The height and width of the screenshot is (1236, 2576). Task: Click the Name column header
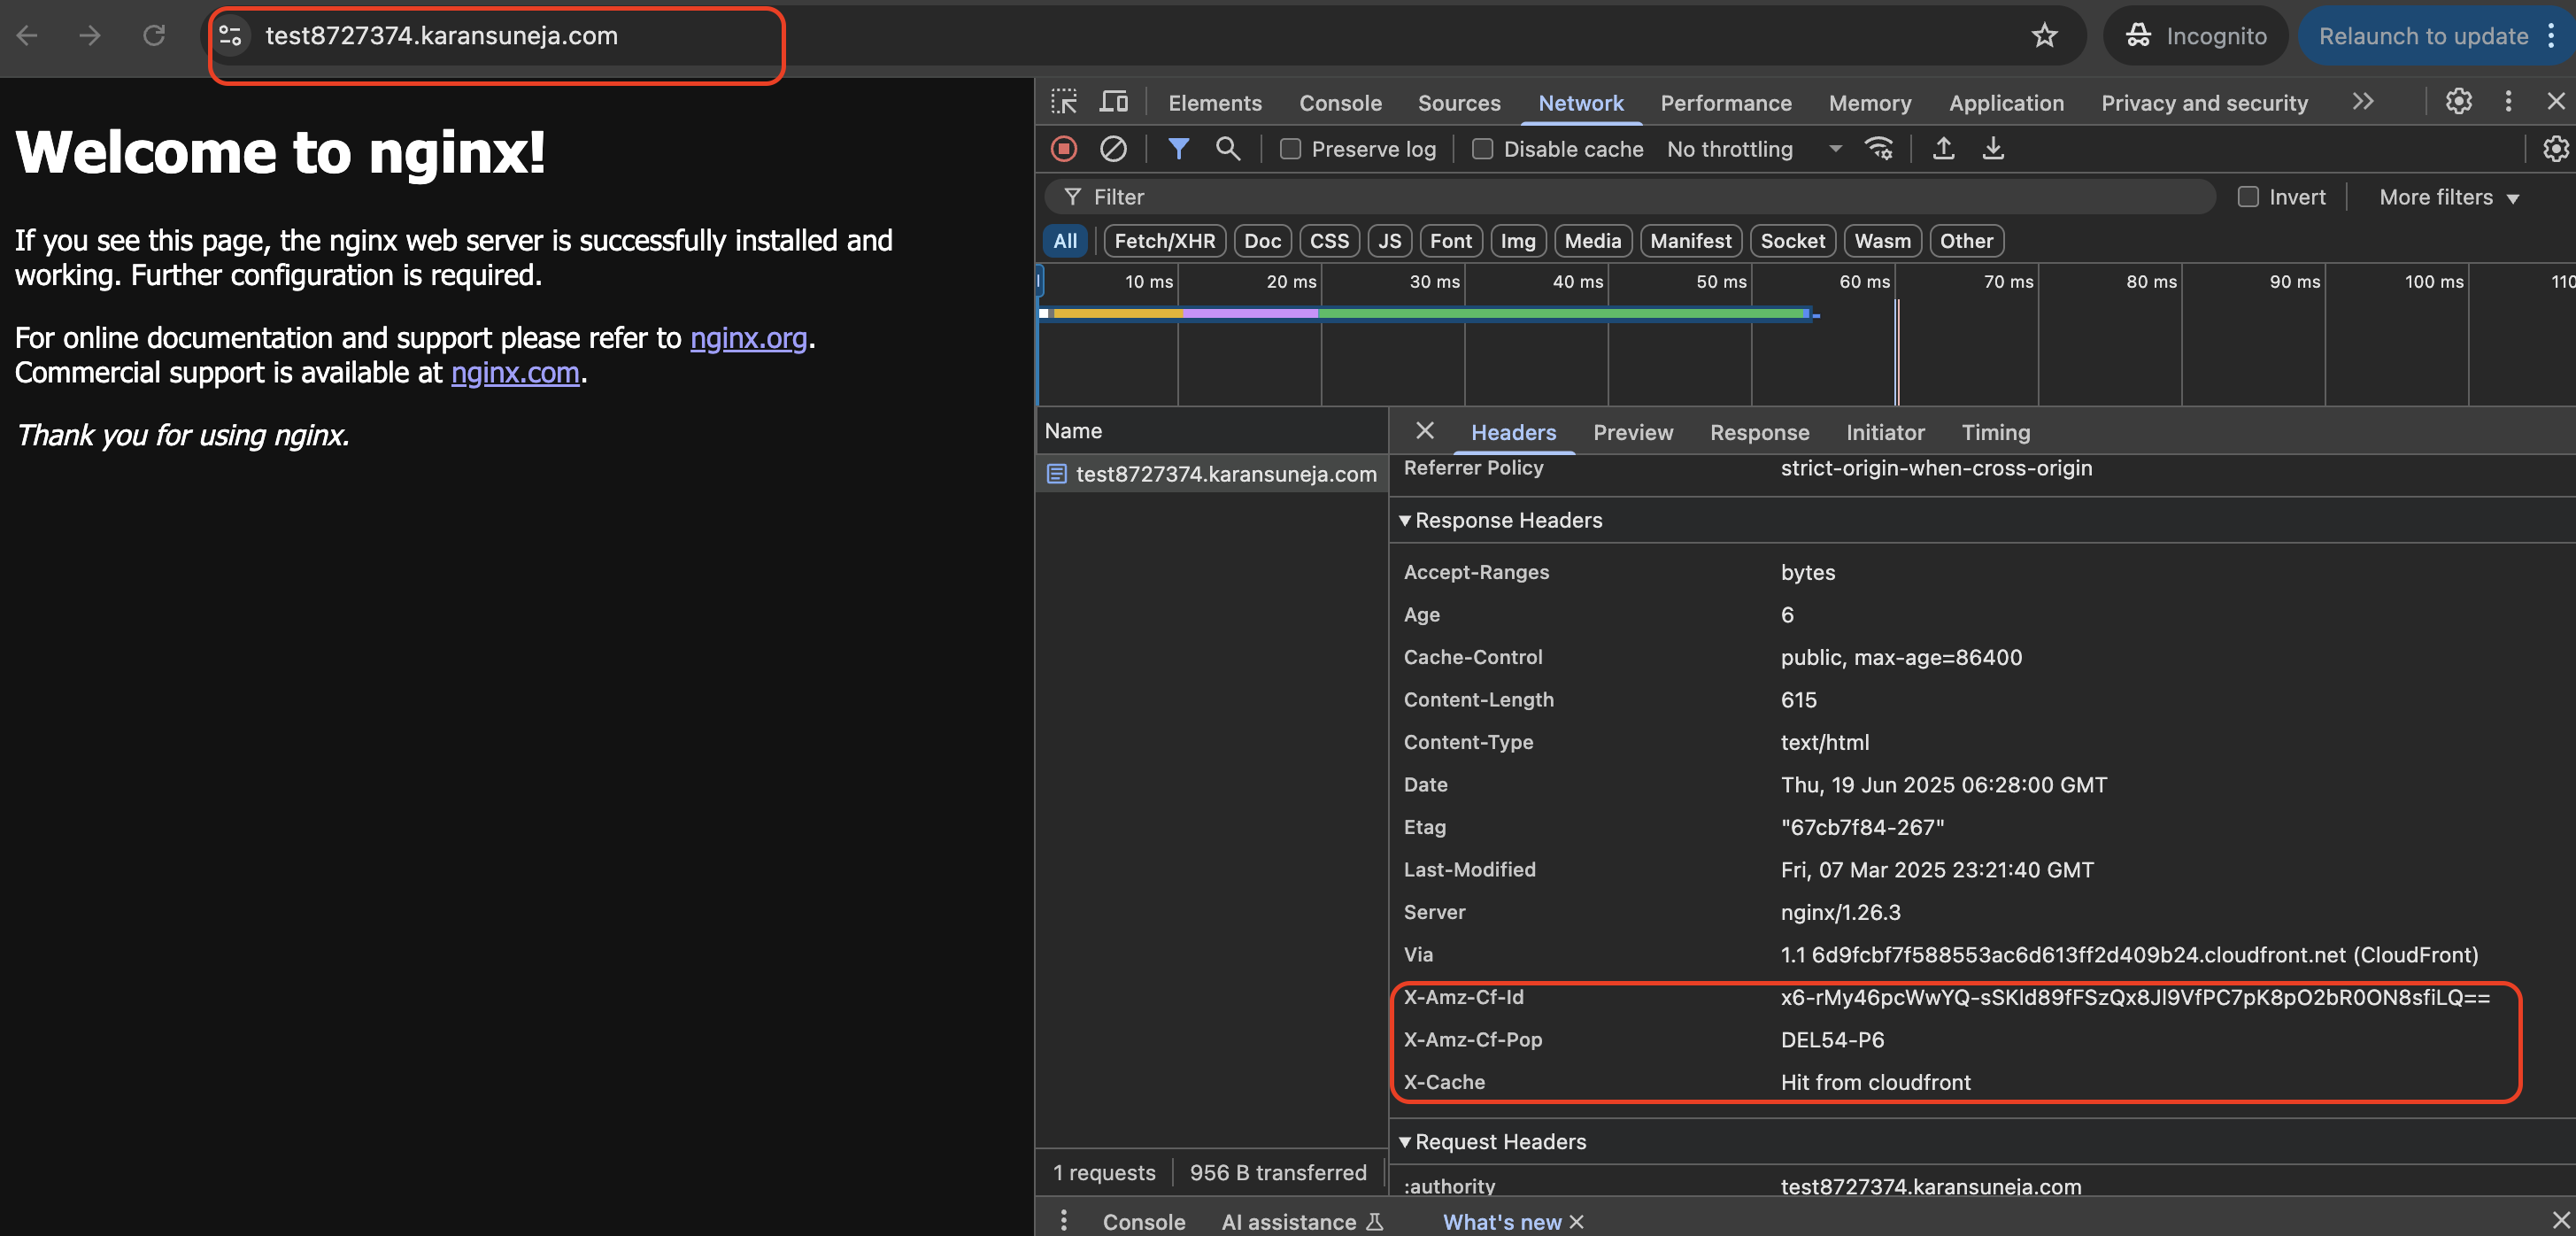[x=1212, y=431]
